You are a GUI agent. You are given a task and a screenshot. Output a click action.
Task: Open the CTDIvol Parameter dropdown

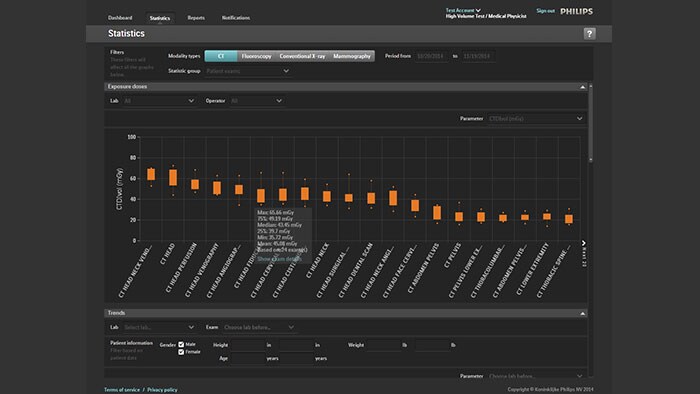pos(535,119)
